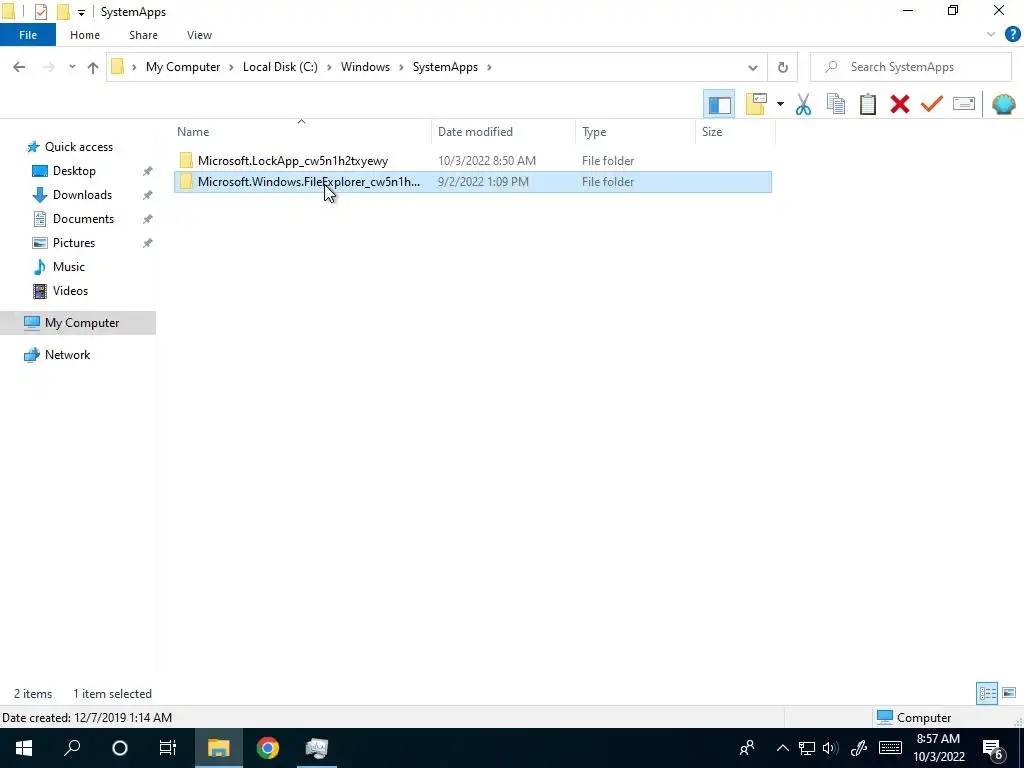The height and width of the screenshot is (768, 1024).
Task: Switch to the Home ribbon tab
Action: tap(85, 35)
